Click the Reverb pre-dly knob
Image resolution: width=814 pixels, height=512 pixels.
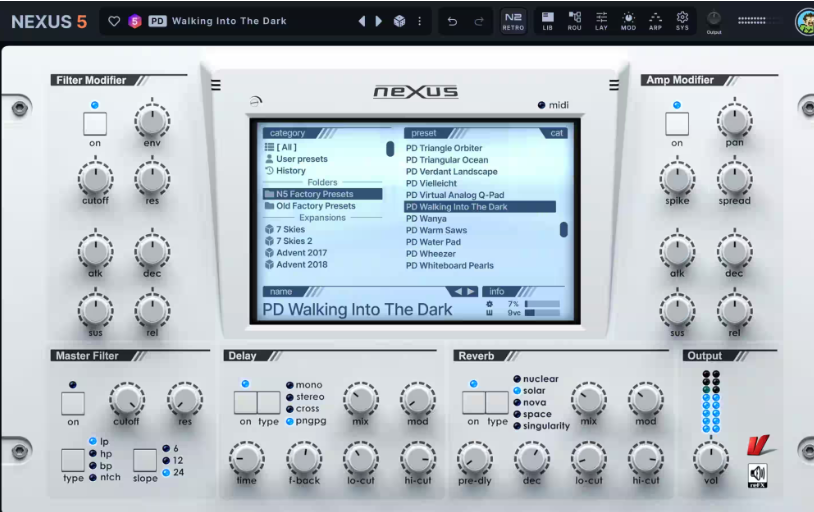click(474, 459)
